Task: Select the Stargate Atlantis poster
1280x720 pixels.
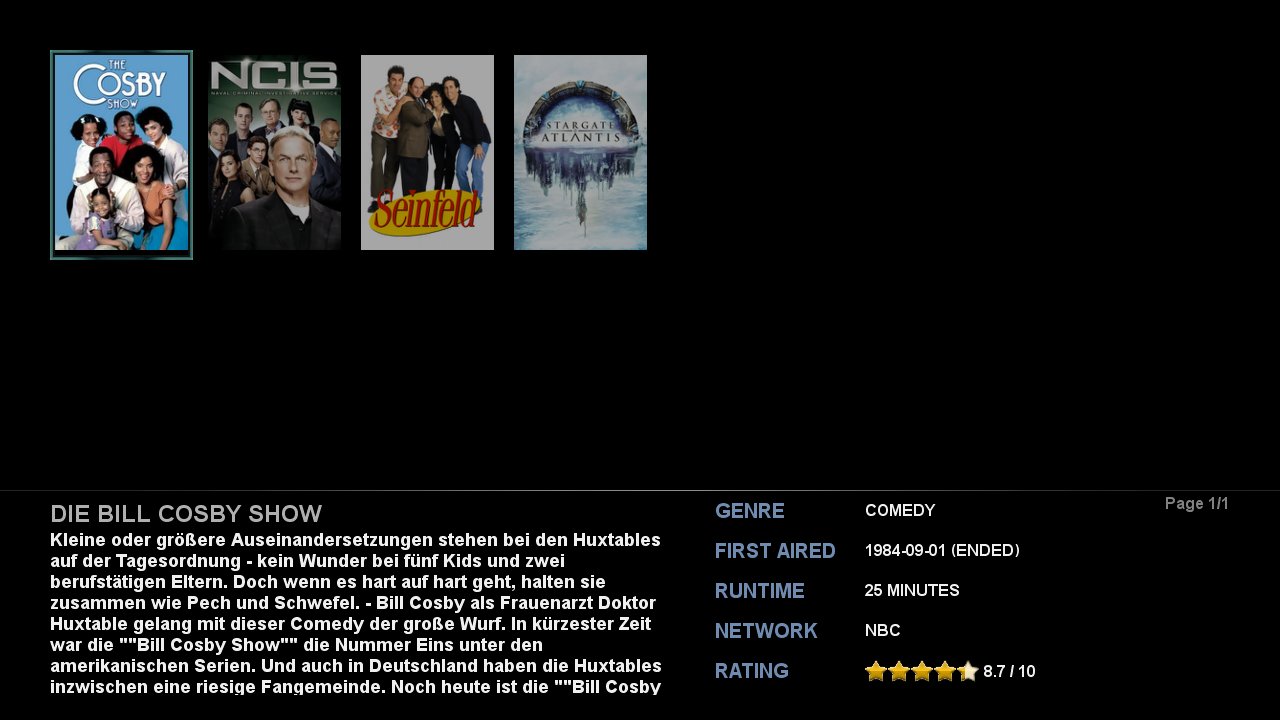Action: [x=580, y=152]
